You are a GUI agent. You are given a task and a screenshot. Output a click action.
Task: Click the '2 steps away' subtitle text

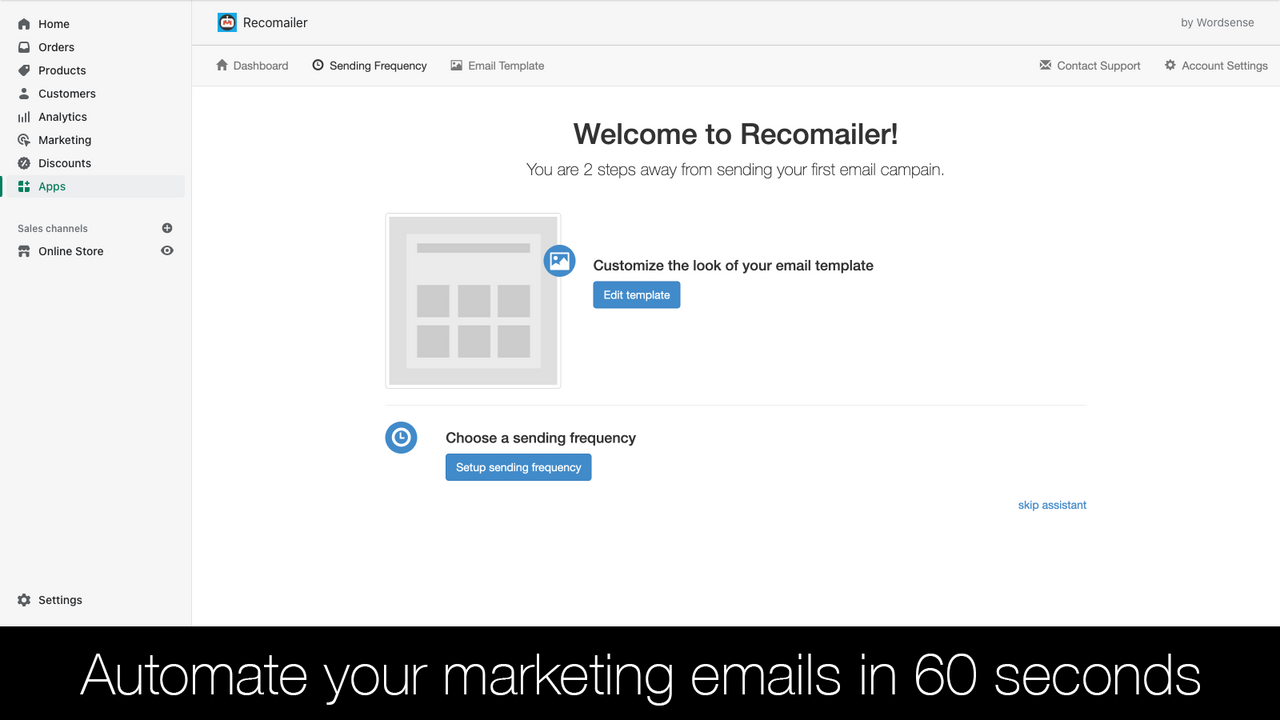pos(735,170)
